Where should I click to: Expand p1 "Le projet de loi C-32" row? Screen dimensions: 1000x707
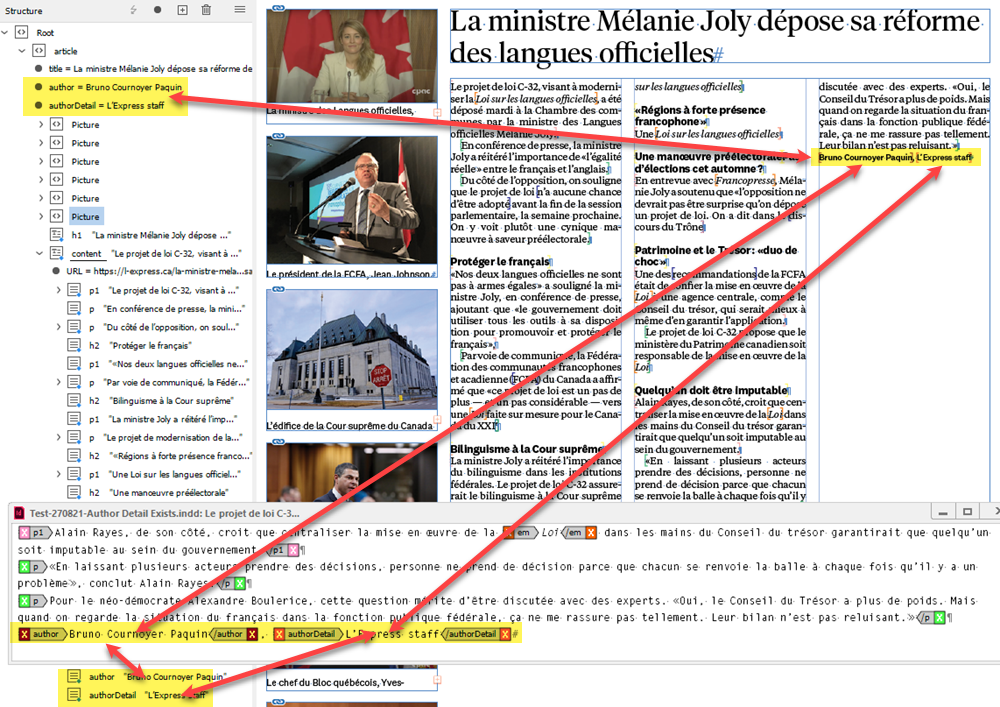[x=58, y=290]
